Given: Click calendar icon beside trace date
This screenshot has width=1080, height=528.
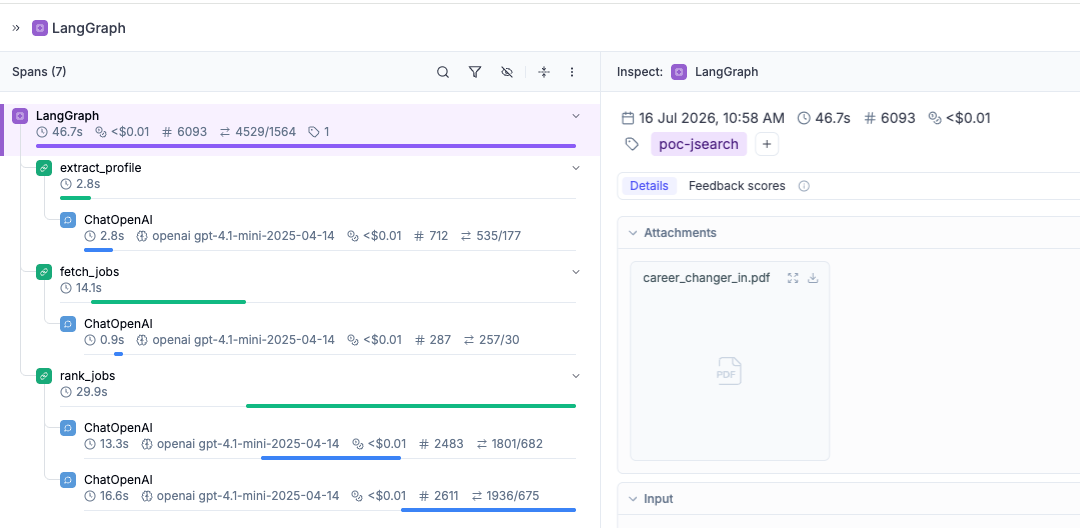Looking at the screenshot, I should [x=627, y=118].
